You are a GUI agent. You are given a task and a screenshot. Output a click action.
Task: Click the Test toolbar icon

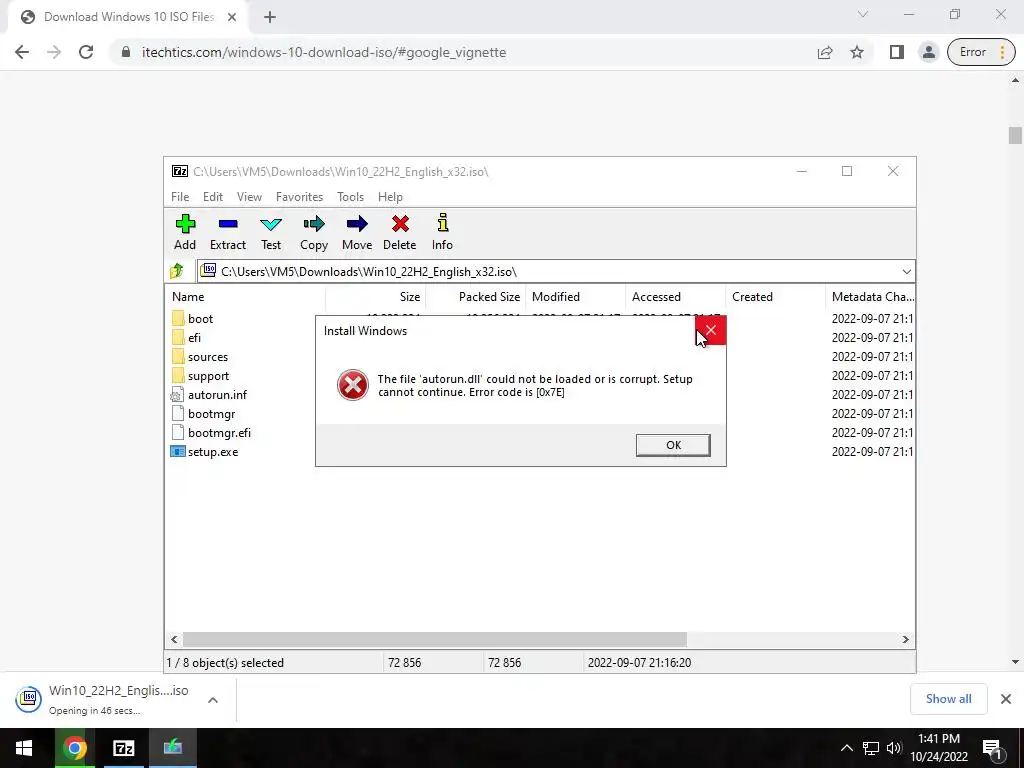270,232
